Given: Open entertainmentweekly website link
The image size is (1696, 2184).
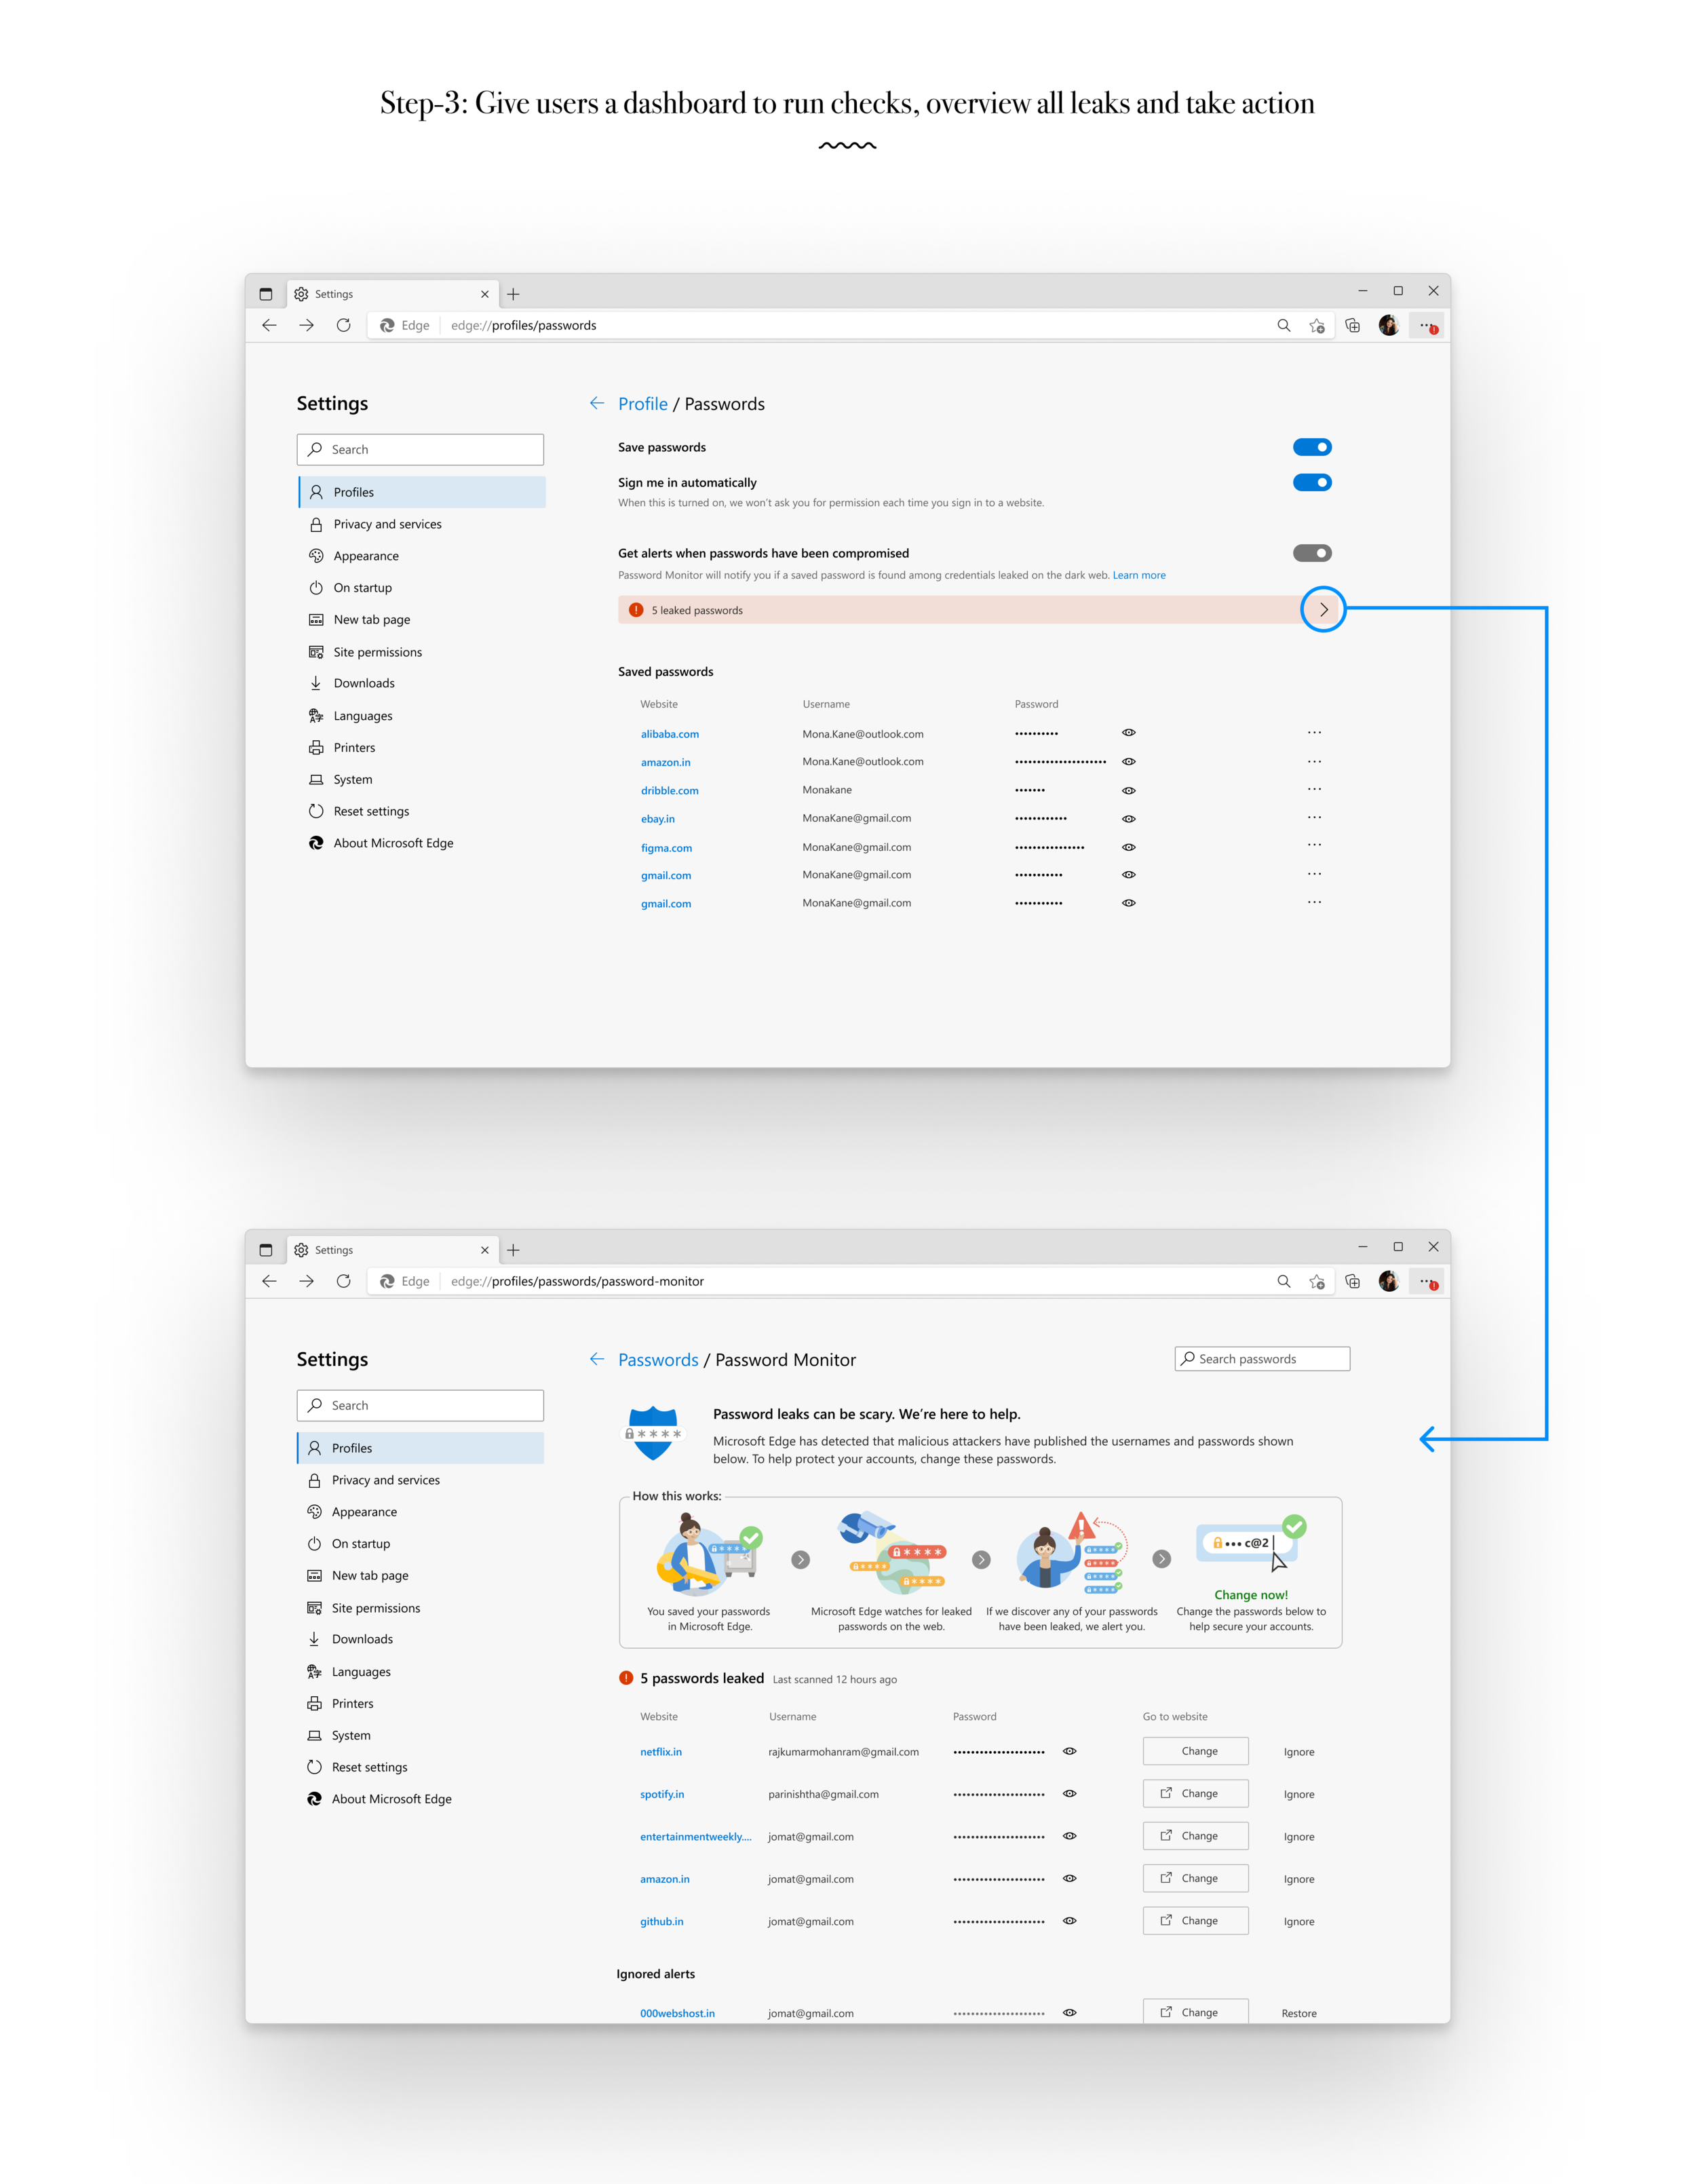Looking at the screenshot, I should pos(695,1836).
